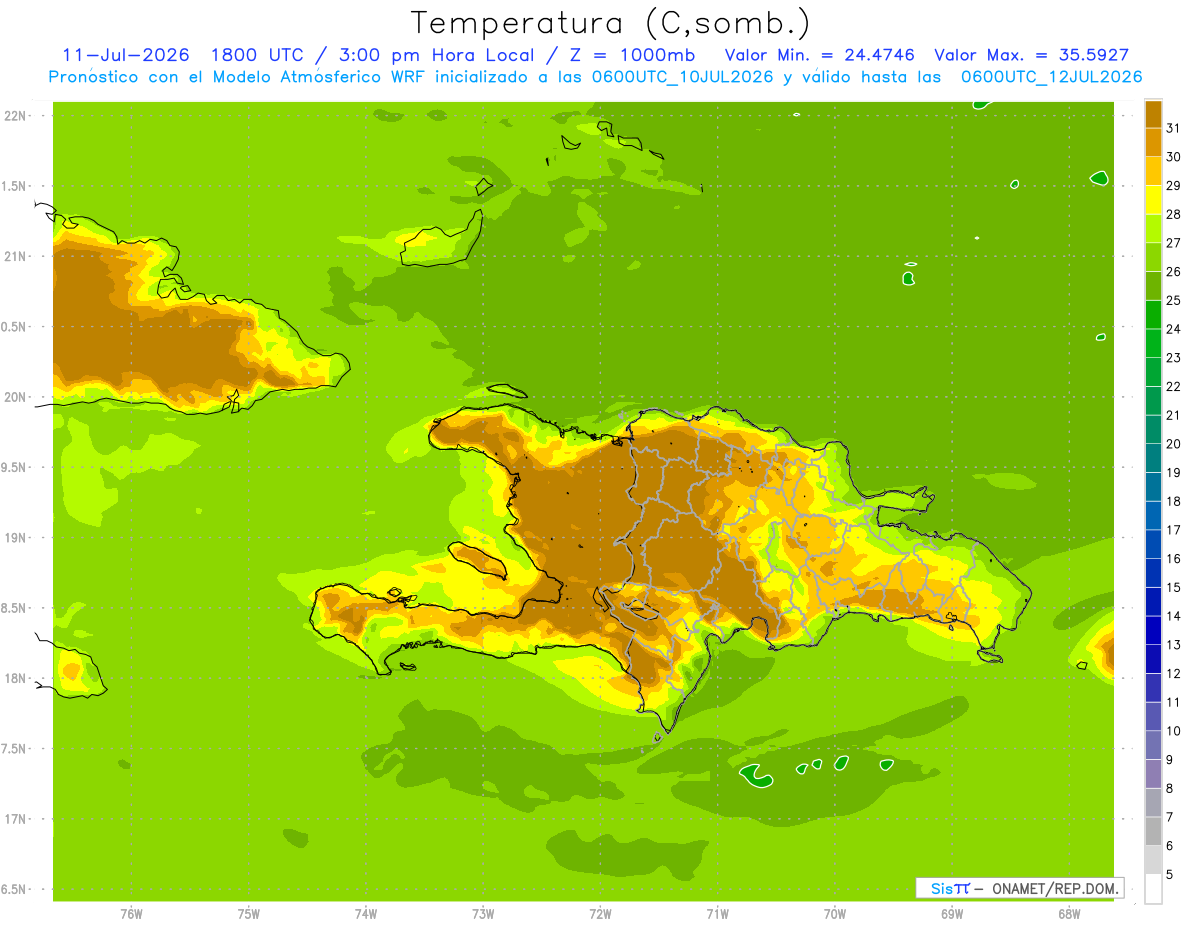
Task: Click legend value '28'
Action: click(1173, 214)
